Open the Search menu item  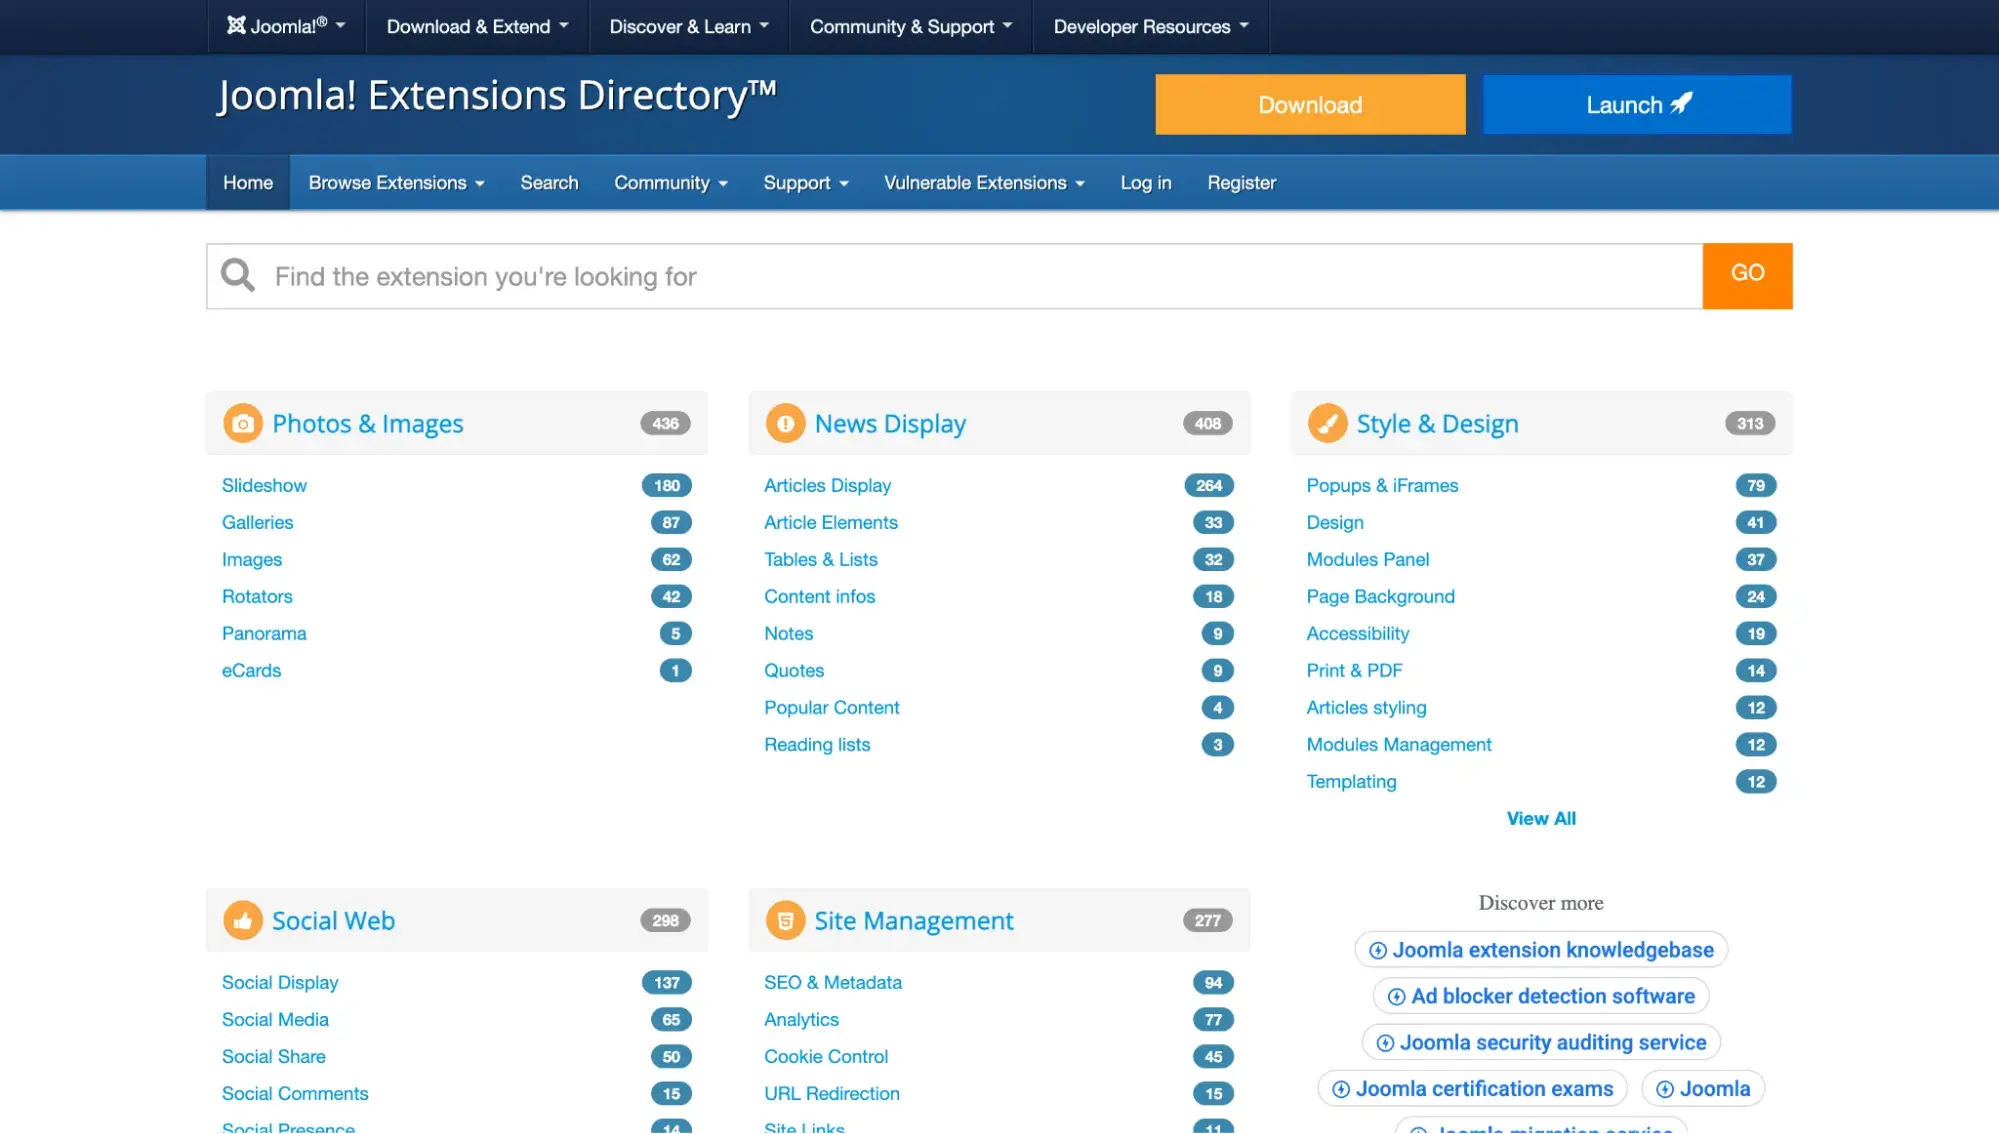tap(548, 182)
